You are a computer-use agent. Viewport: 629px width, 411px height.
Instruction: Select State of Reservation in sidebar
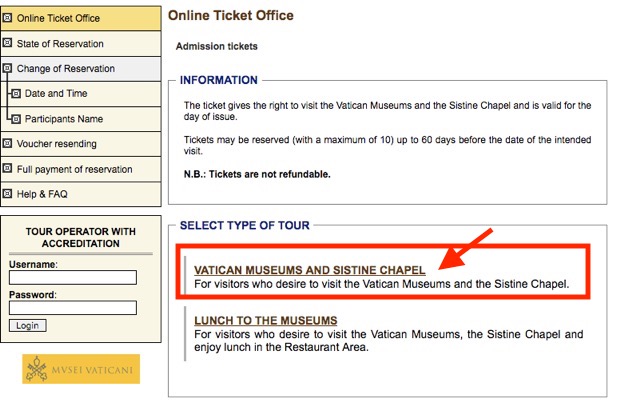(81, 44)
